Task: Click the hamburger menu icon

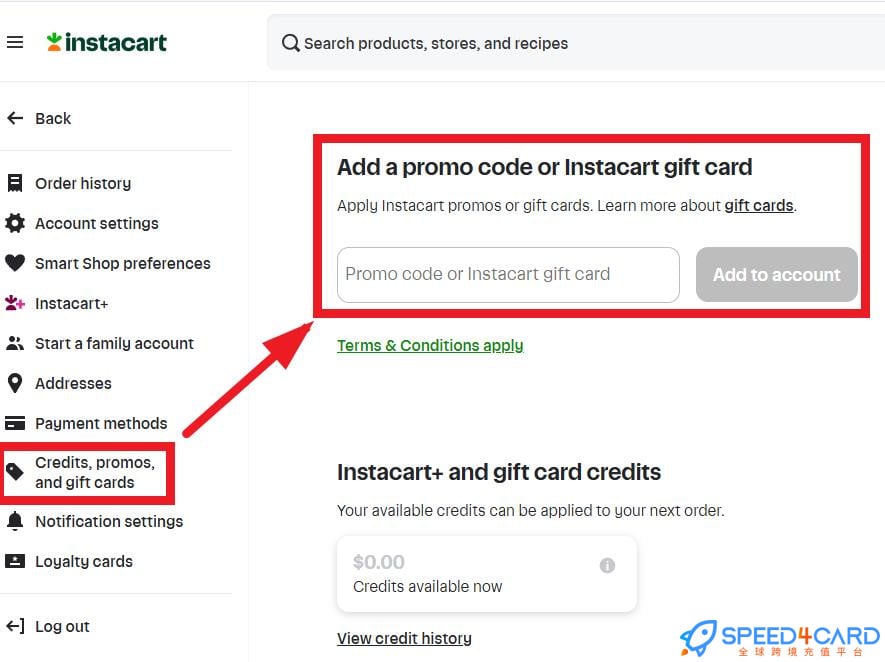Action: coord(15,41)
